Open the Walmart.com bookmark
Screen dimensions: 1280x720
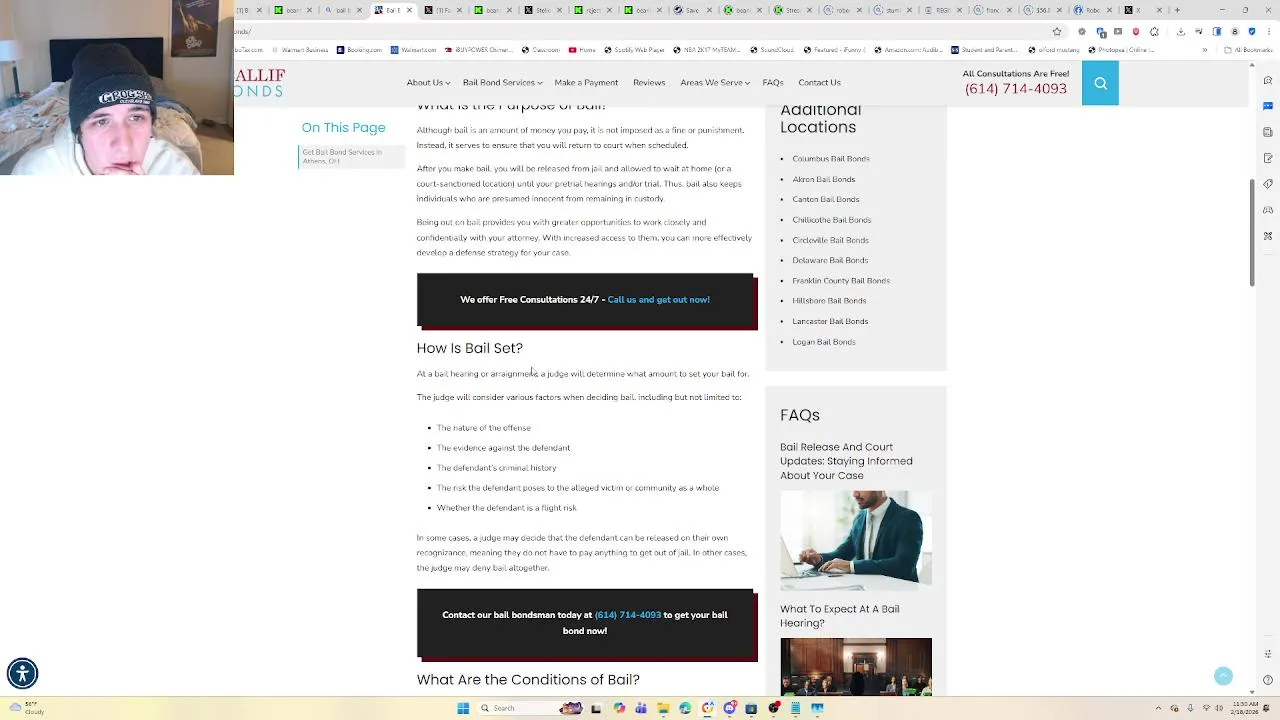pos(414,50)
